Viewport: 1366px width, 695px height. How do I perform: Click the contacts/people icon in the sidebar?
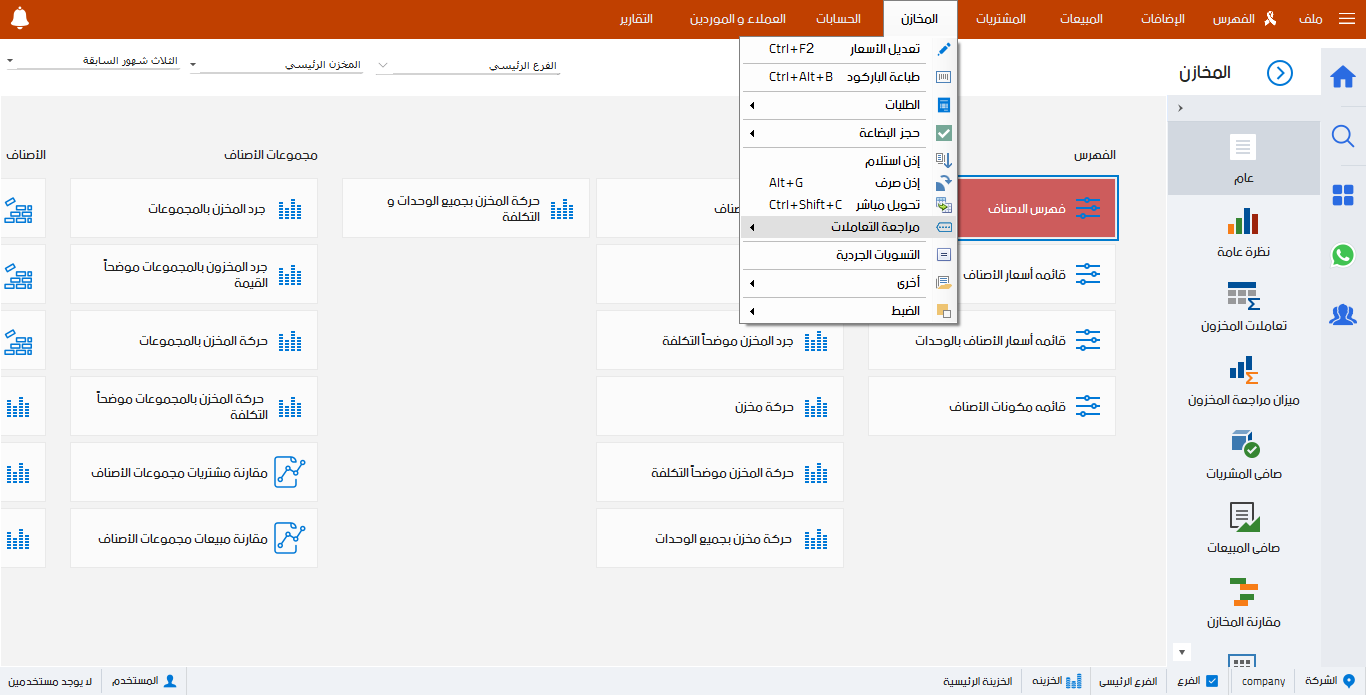pyautogui.click(x=1343, y=315)
